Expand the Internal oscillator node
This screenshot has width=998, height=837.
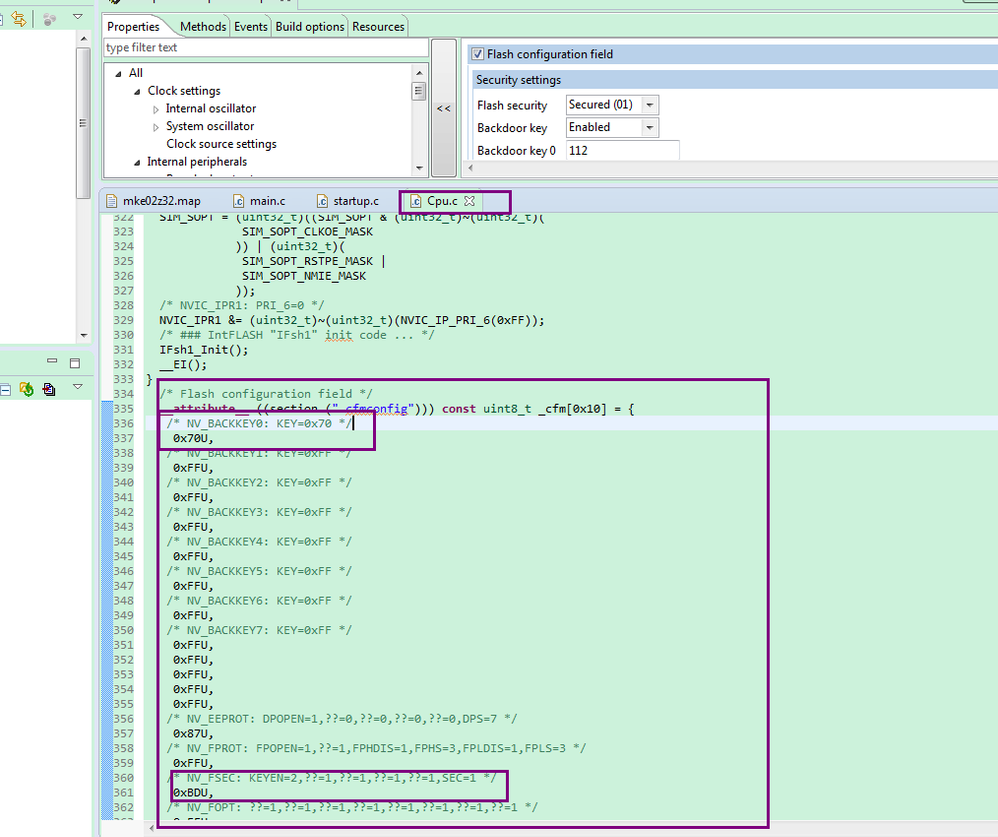coord(156,109)
